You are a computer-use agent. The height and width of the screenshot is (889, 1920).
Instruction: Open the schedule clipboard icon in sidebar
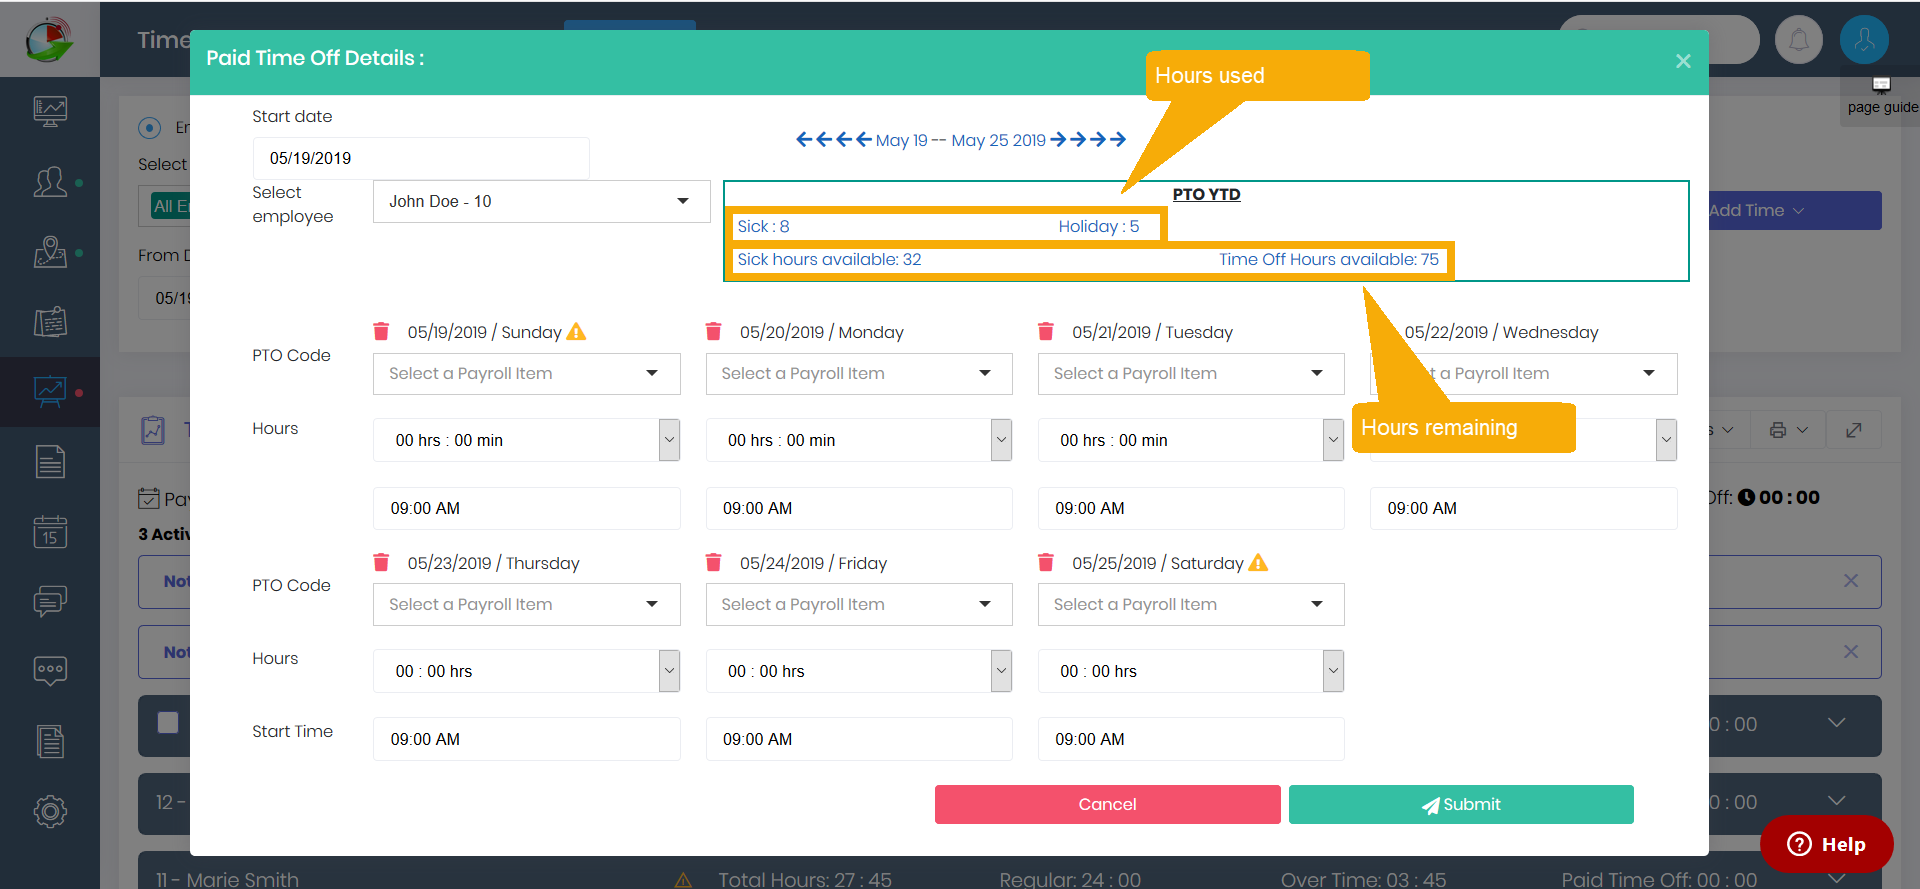click(x=50, y=321)
